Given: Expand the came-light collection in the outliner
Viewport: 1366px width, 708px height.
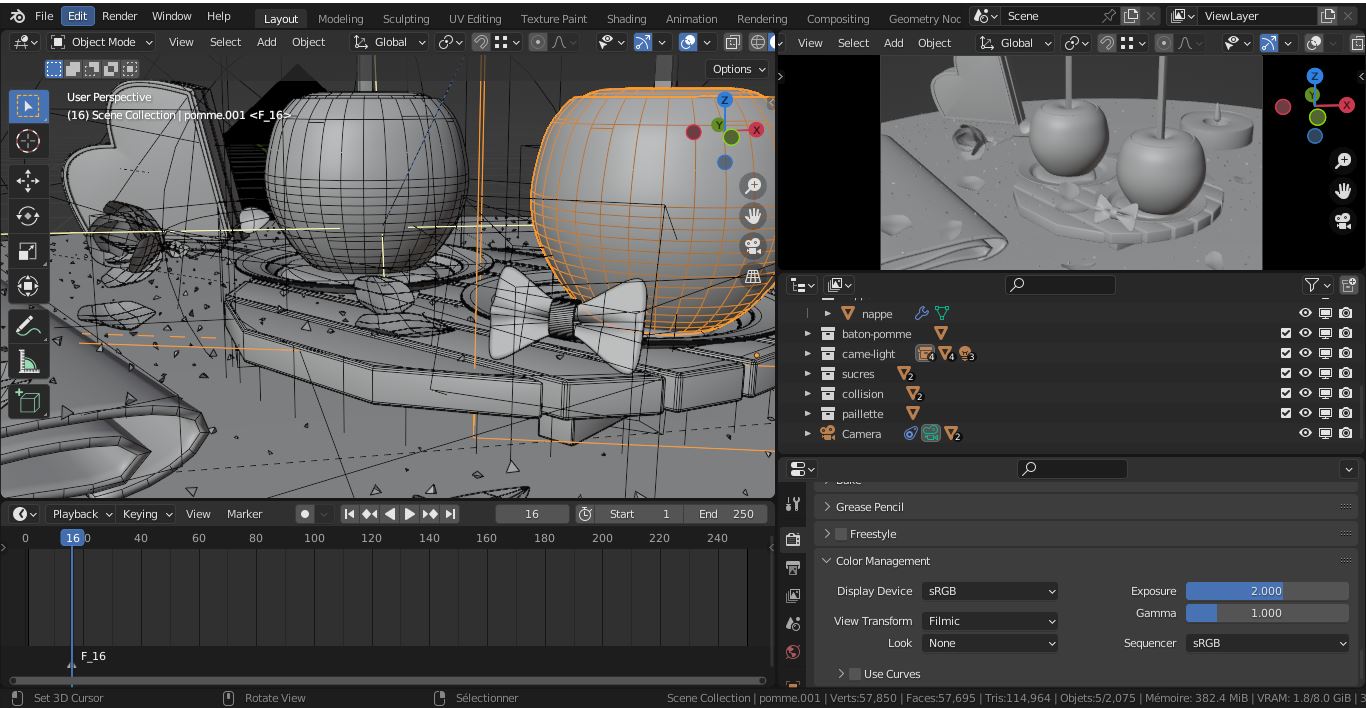Looking at the screenshot, I should tap(808, 353).
